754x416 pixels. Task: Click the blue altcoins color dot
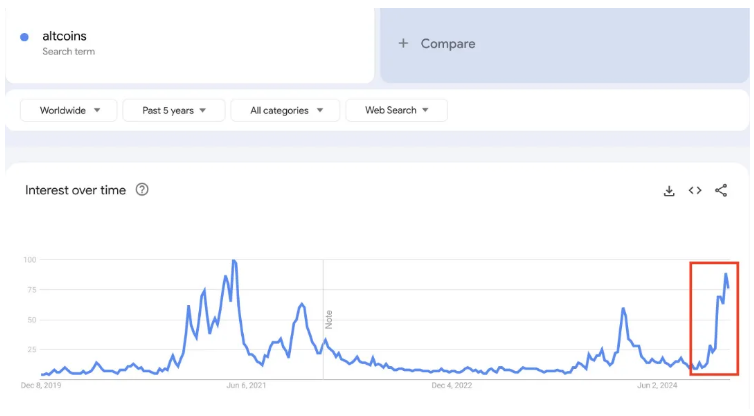pos(24,37)
